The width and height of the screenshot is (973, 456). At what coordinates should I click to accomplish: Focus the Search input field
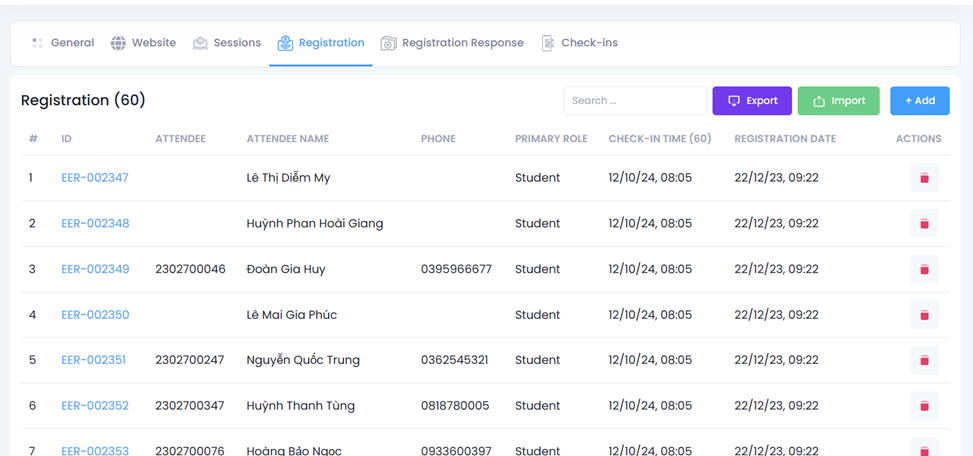pos(634,101)
